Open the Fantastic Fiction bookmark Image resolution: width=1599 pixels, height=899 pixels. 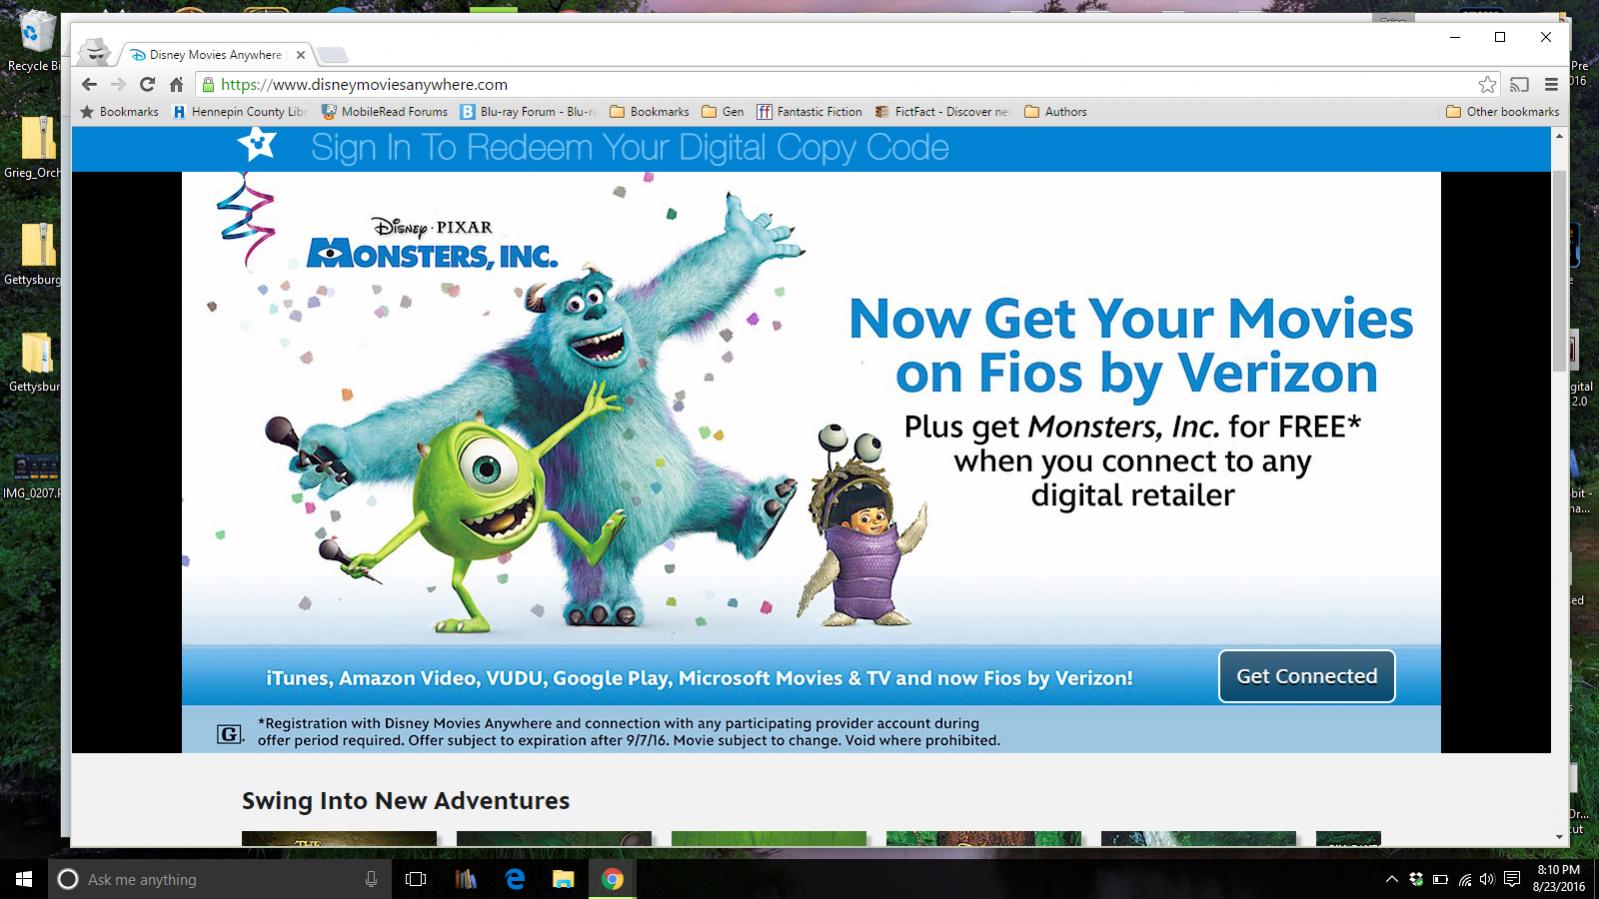pos(809,112)
